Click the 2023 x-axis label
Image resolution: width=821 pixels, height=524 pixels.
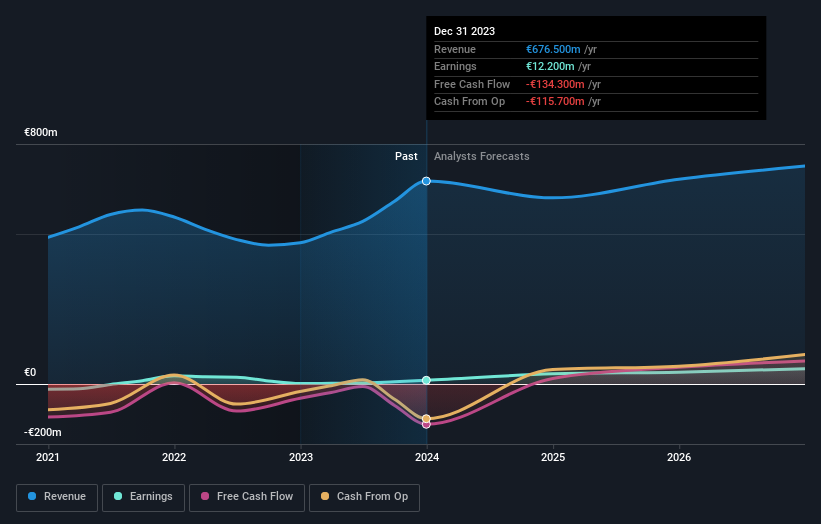(301, 457)
